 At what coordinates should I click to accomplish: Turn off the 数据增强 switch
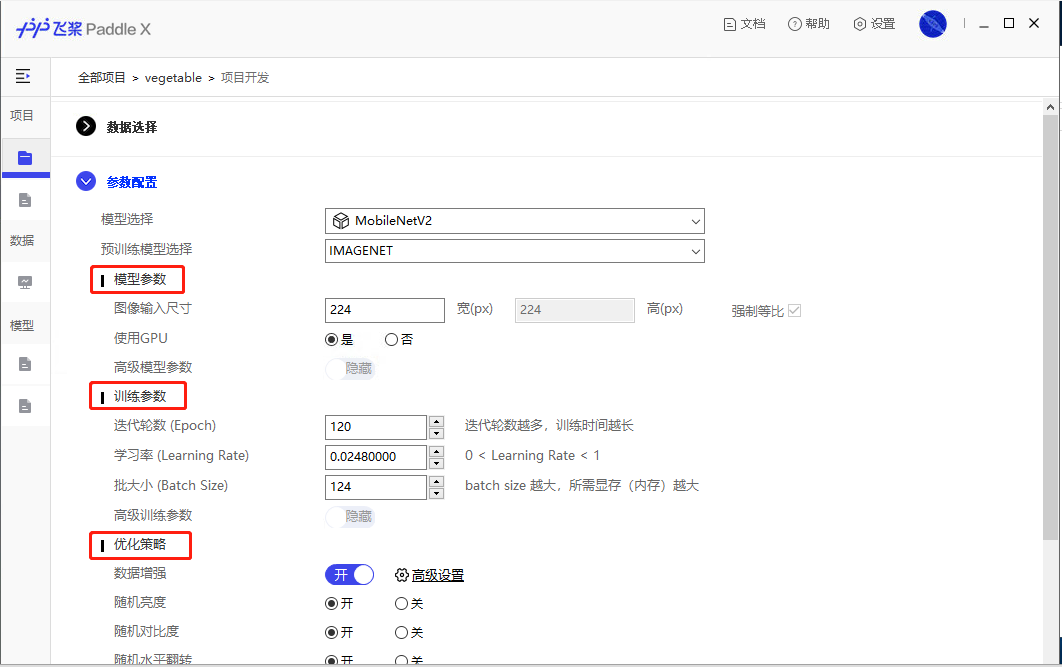pyautogui.click(x=349, y=575)
